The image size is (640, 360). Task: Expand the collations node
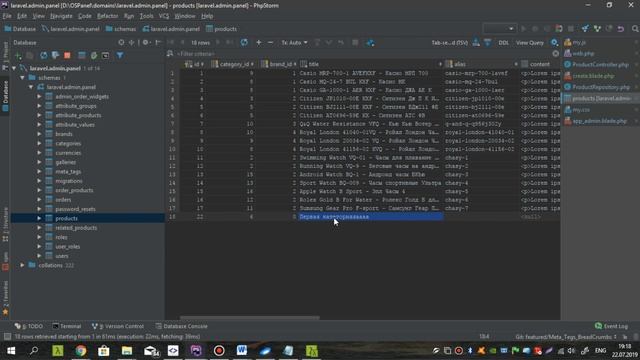tap(22, 265)
